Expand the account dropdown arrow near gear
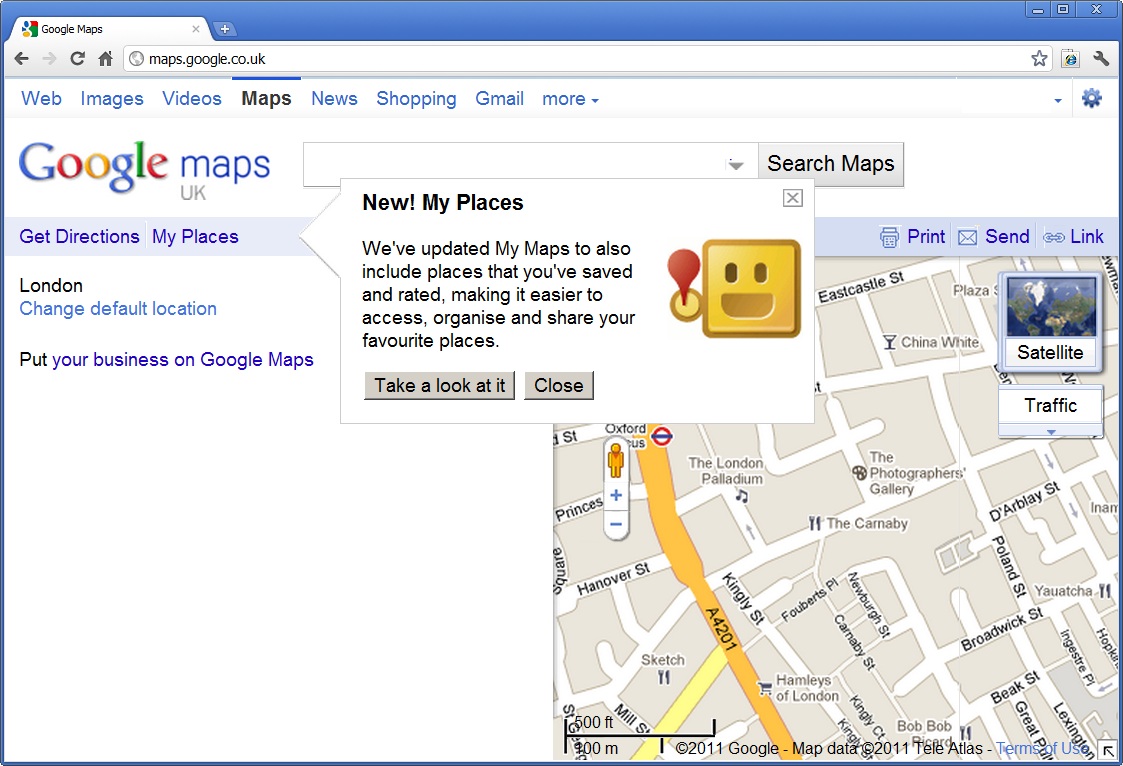This screenshot has width=1123, height=766. pos(1058,101)
